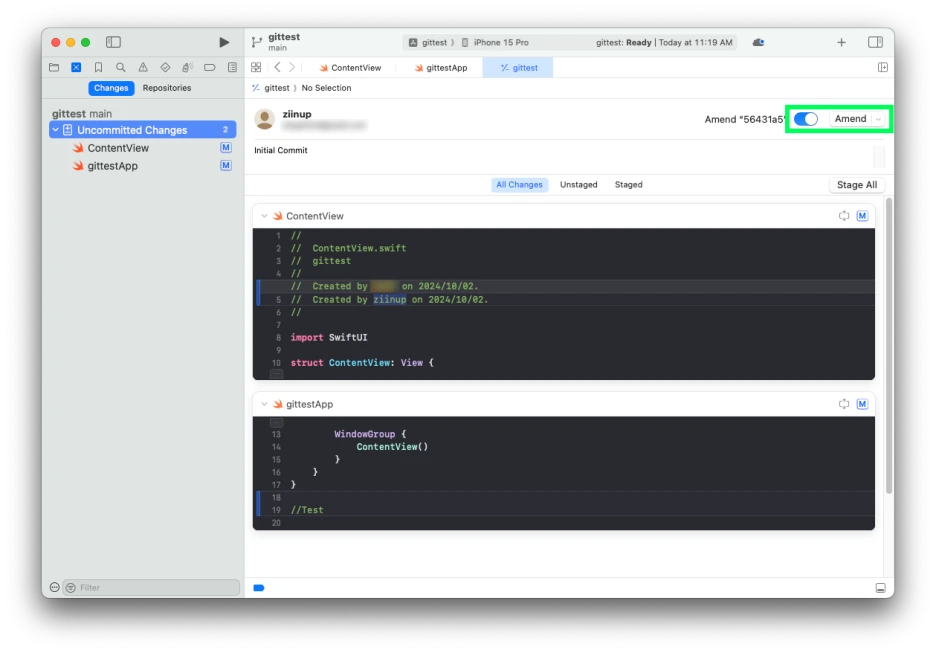Click the 'gittest main' repository heading

coord(82,113)
